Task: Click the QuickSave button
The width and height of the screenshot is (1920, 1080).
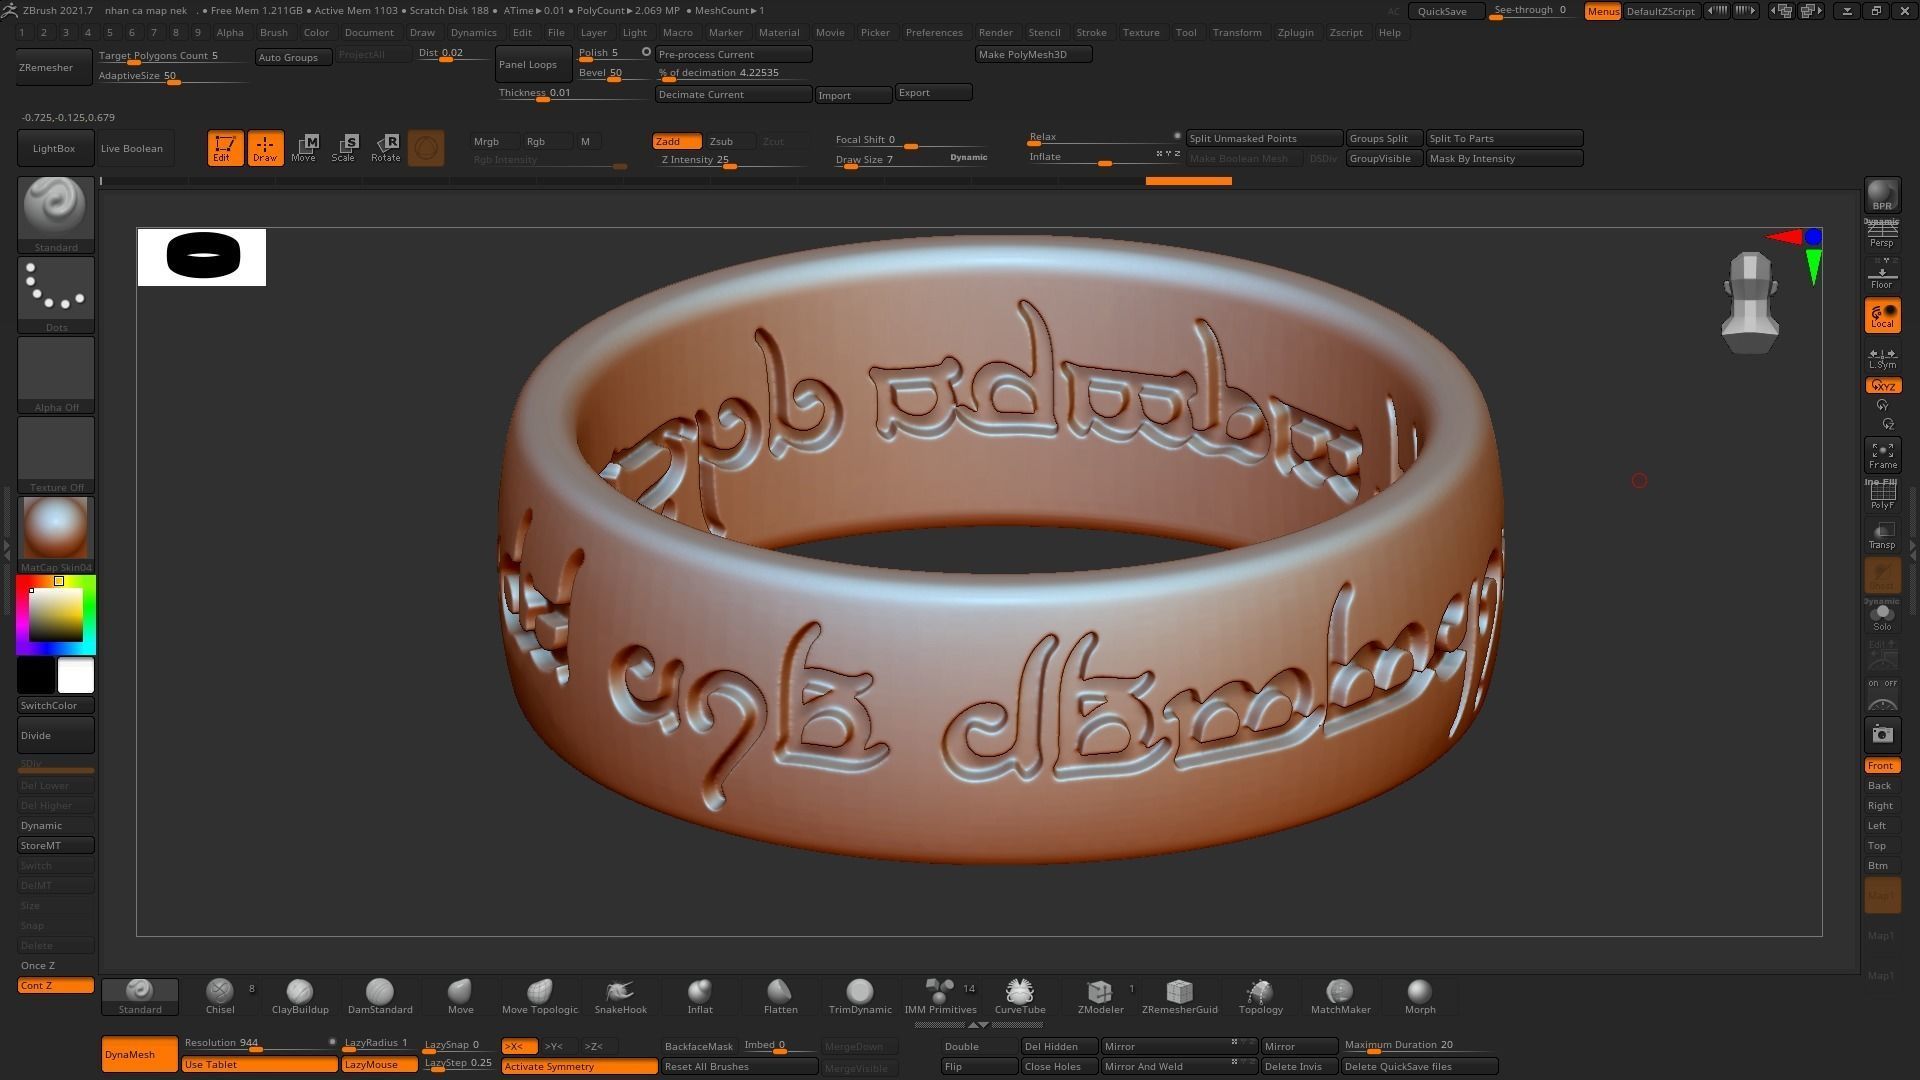Action: click(1445, 11)
